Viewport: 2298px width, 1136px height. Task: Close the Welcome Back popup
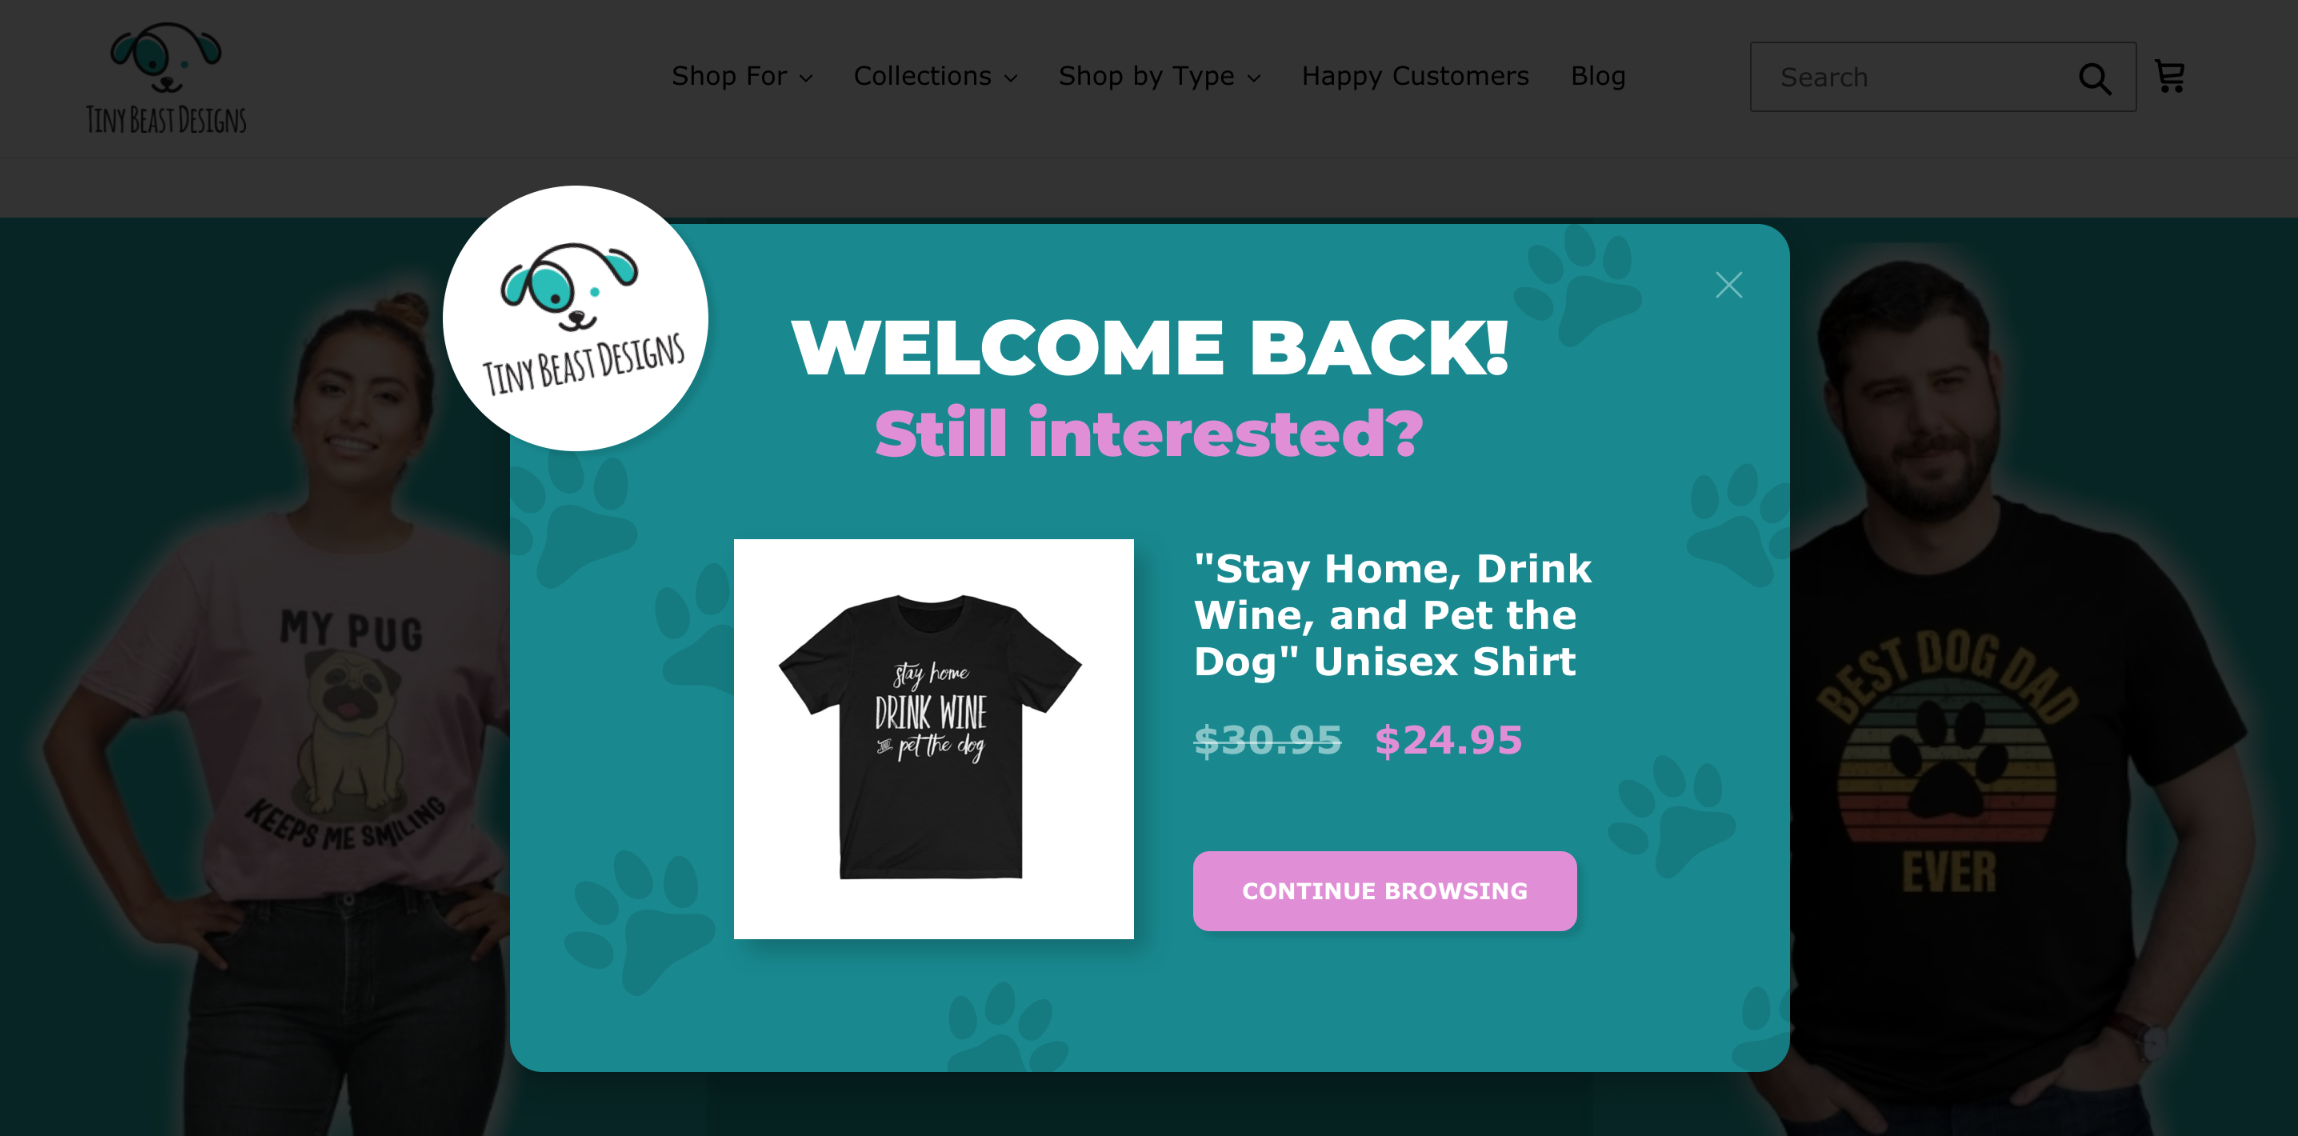(1729, 285)
